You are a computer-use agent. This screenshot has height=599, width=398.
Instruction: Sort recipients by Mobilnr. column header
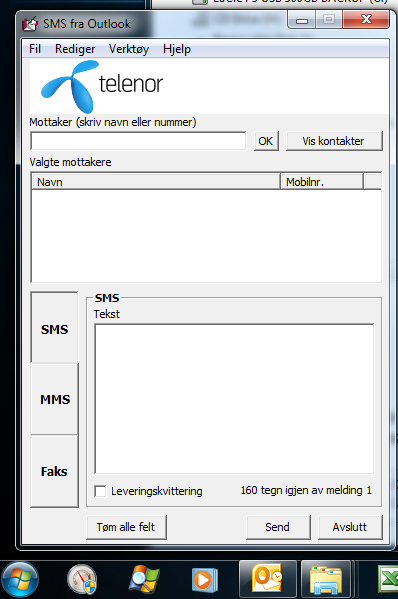(x=322, y=181)
